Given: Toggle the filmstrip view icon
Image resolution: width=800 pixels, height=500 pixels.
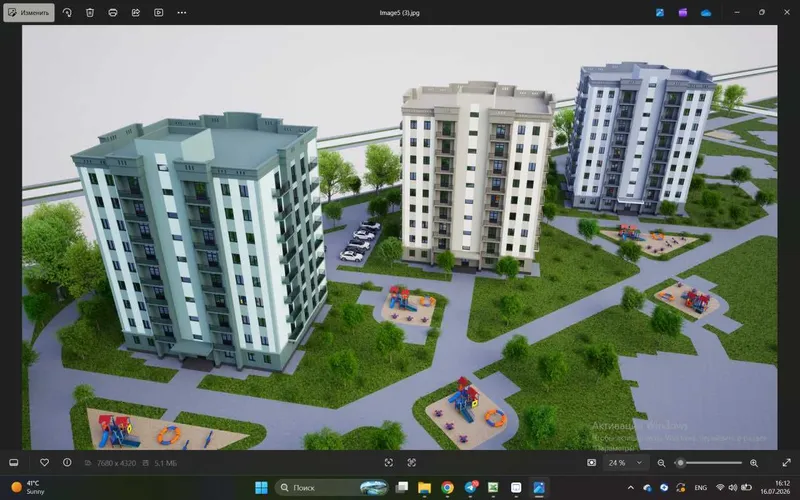Looking at the screenshot, I should (x=14, y=463).
